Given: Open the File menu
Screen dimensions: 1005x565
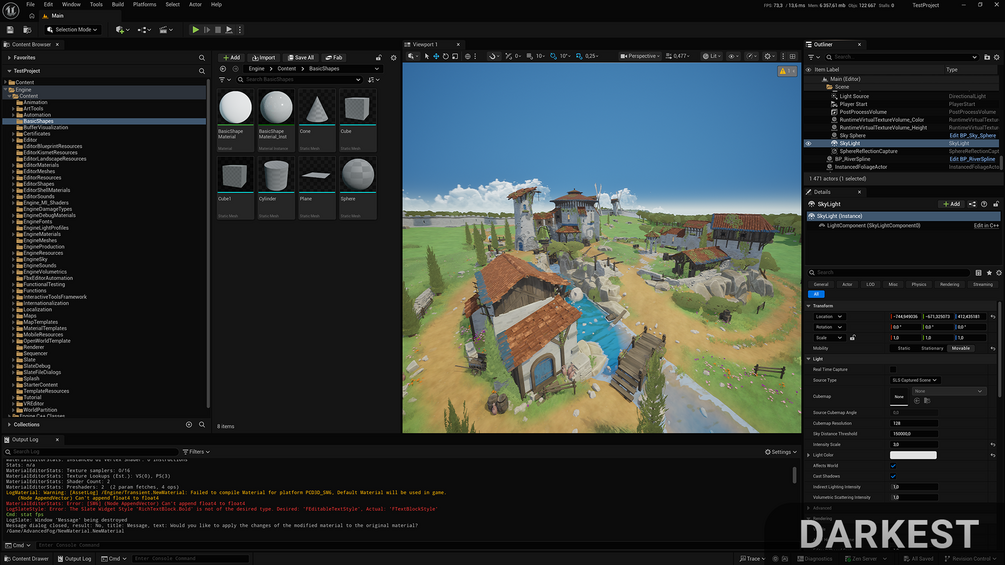Looking at the screenshot, I should coord(30,4).
